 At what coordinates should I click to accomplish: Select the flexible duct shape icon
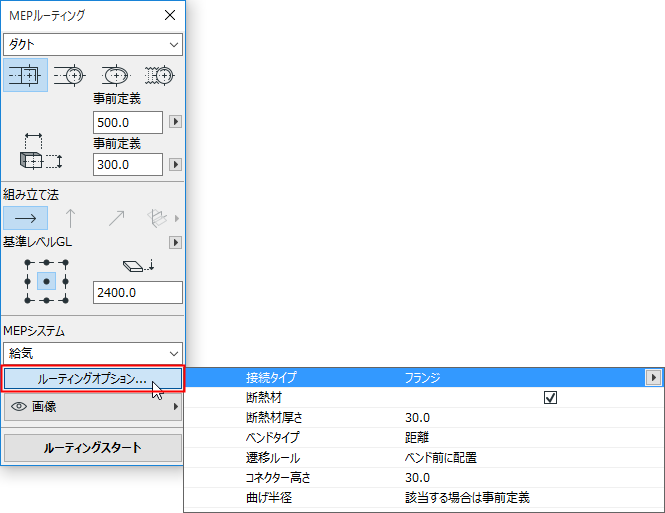pyautogui.click(x=159, y=75)
